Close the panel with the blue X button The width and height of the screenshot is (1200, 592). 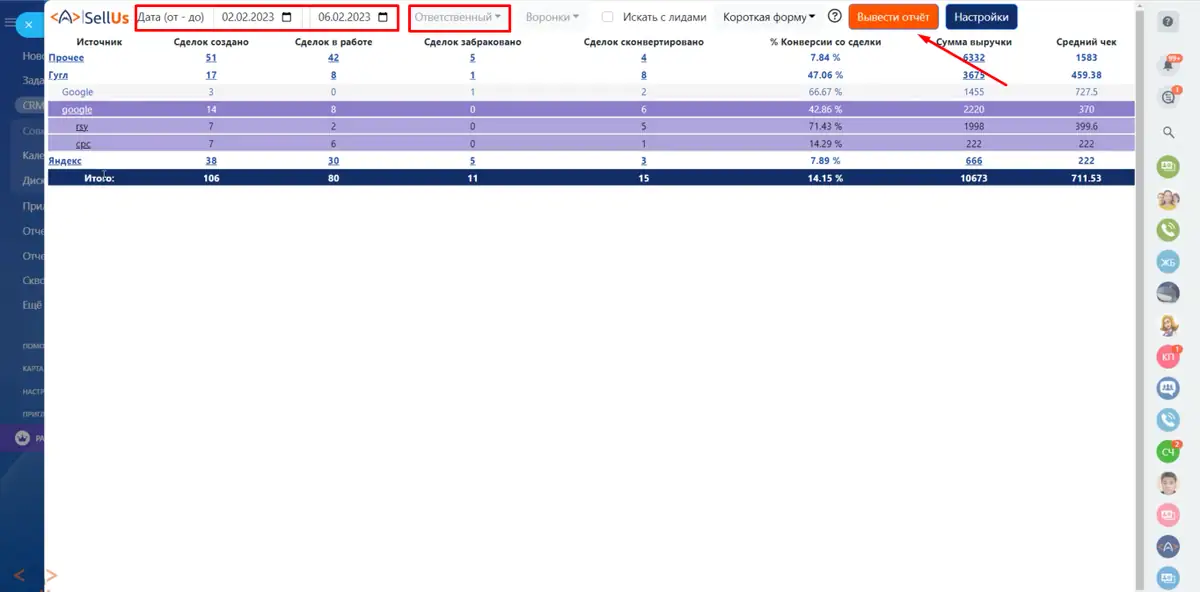[x=29, y=22]
